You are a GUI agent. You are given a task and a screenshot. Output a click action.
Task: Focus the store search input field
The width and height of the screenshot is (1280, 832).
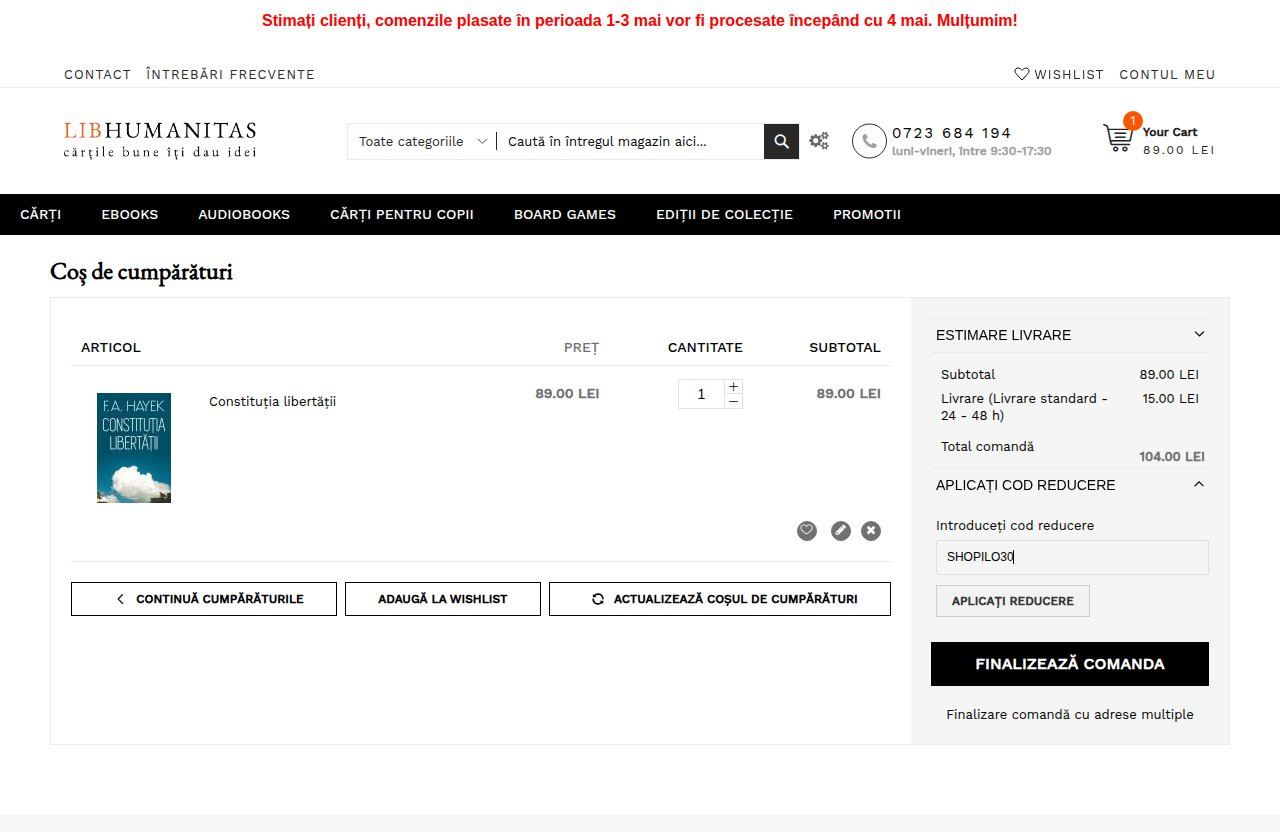click(x=630, y=141)
